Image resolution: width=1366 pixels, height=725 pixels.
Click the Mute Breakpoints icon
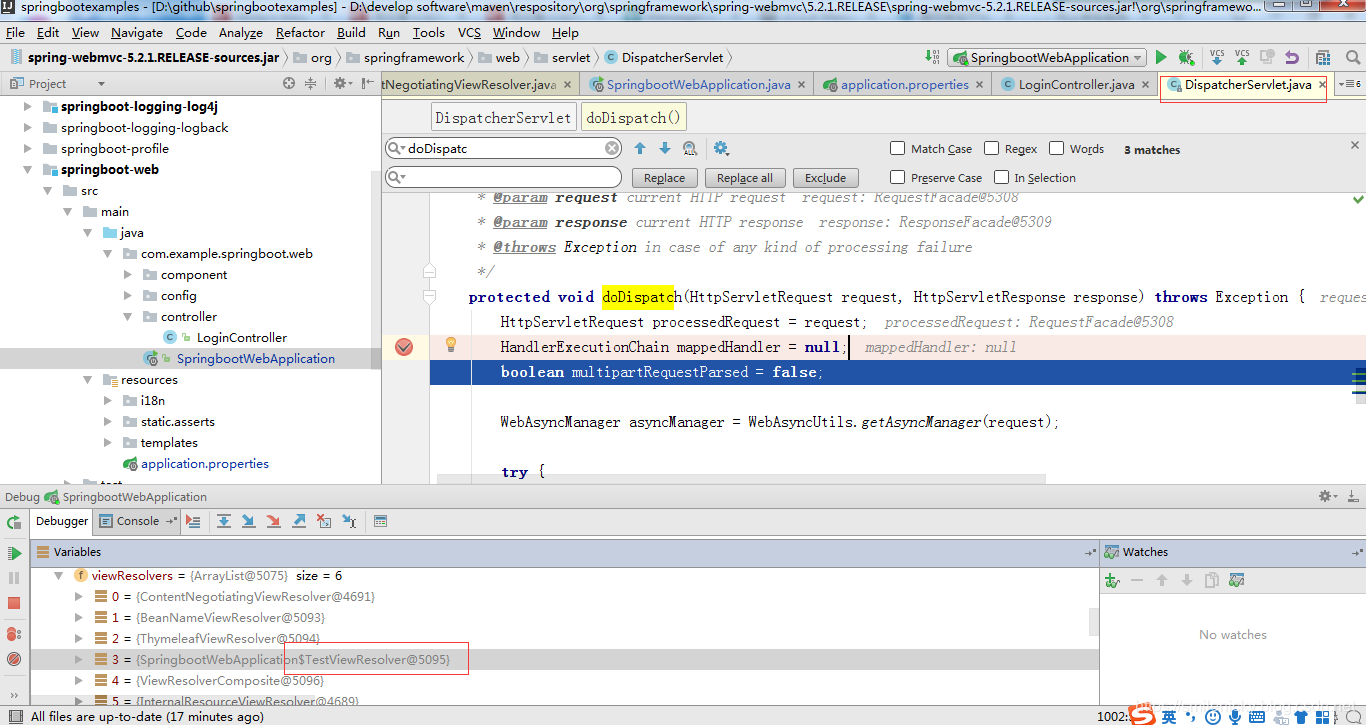tap(14, 659)
